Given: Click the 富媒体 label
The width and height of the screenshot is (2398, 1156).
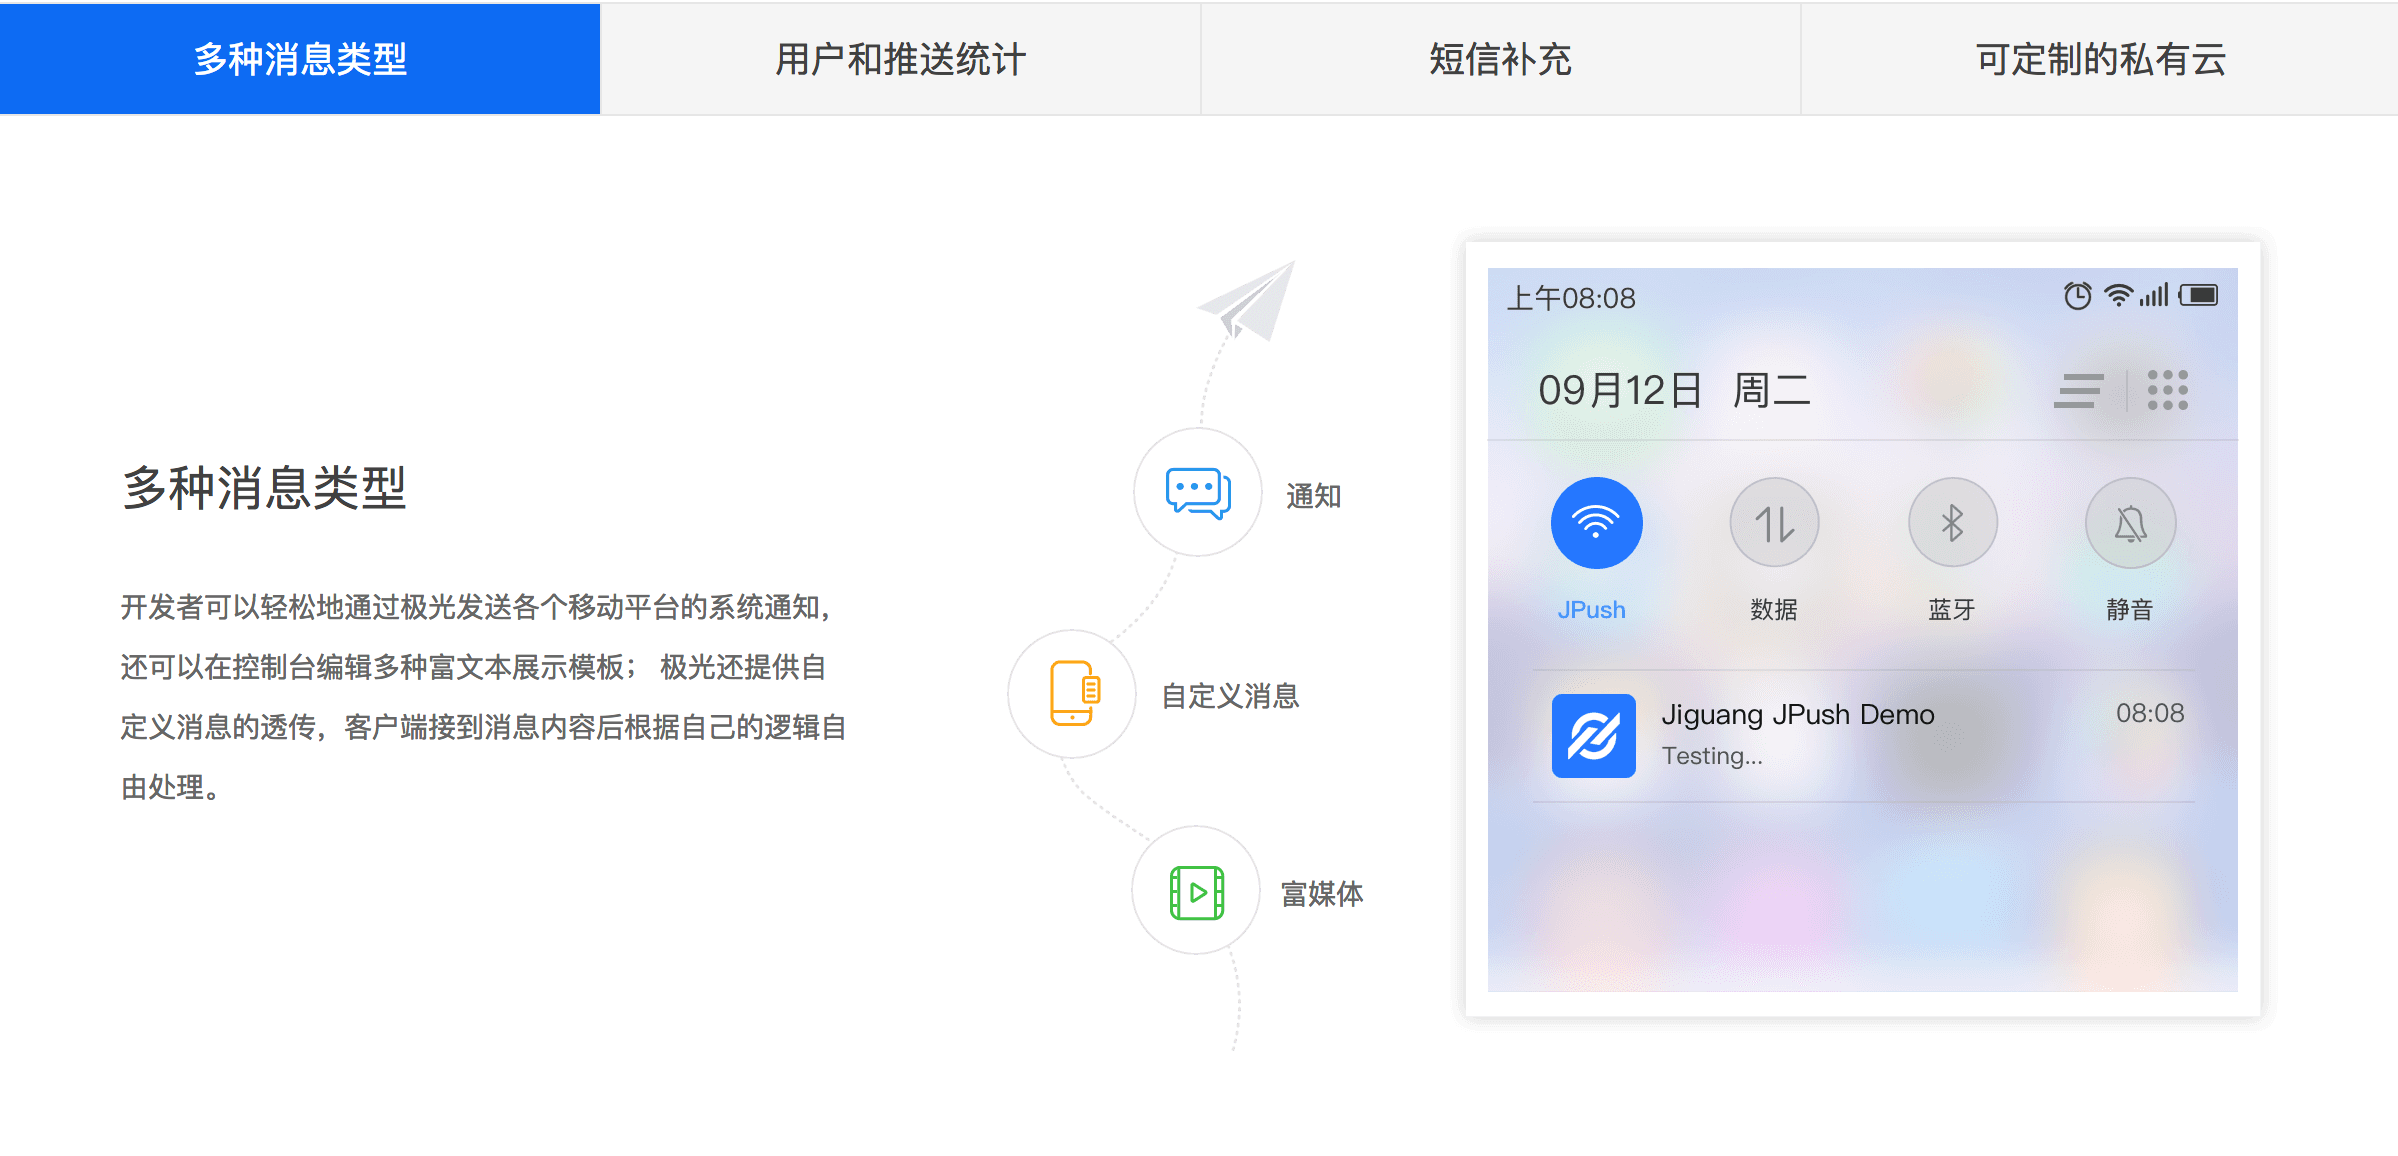Looking at the screenshot, I should click(x=1322, y=894).
